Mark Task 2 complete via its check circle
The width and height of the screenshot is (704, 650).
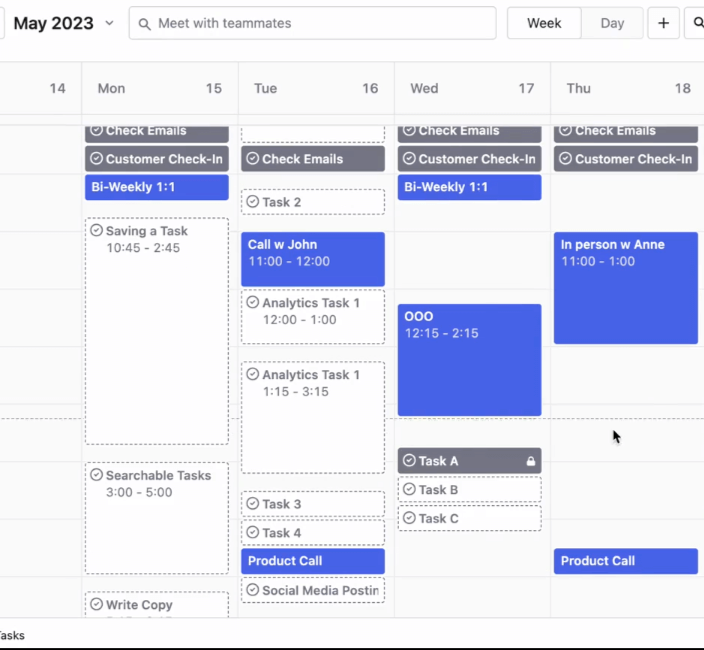pyautogui.click(x=253, y=202)
